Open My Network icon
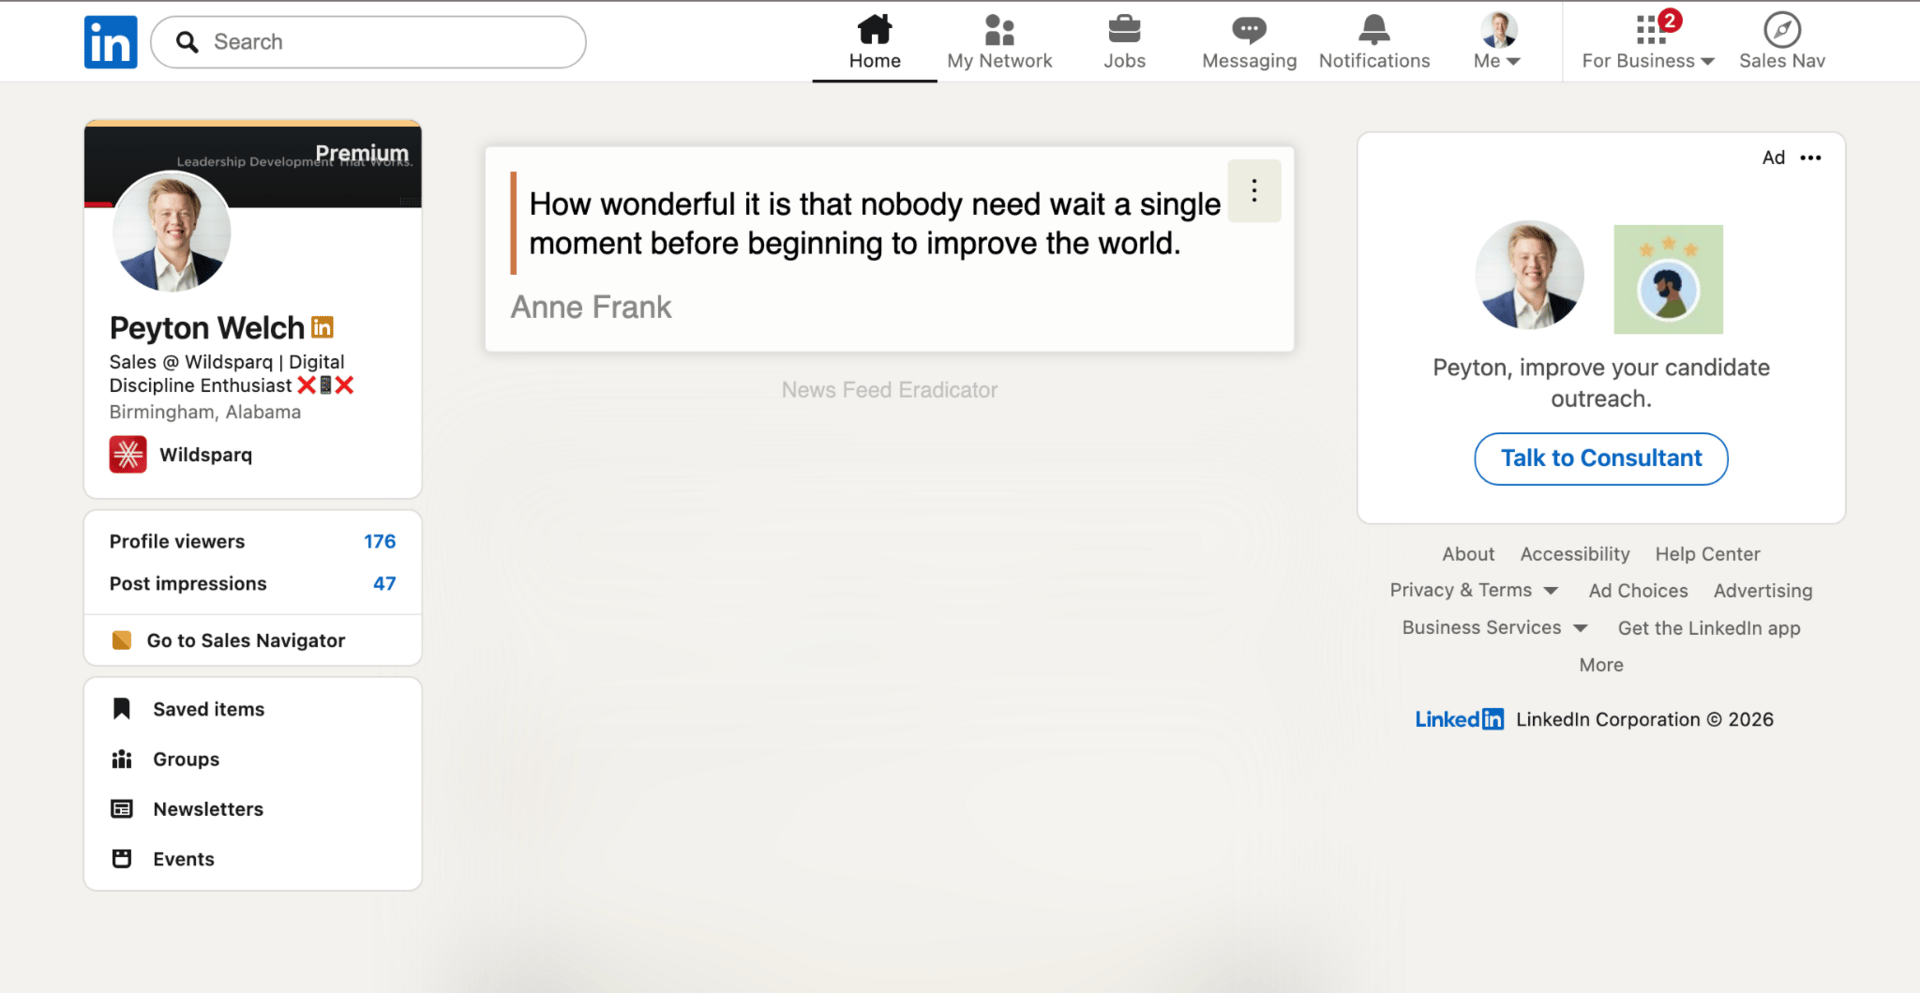 pyautogui.click(x=1000, y=30)
